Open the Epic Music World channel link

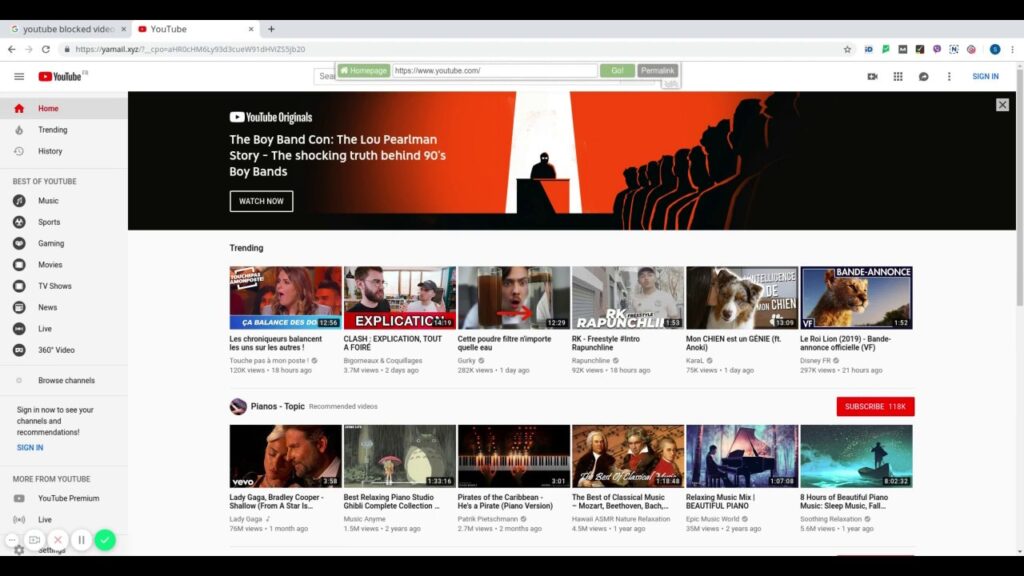(x=712, y=519)
